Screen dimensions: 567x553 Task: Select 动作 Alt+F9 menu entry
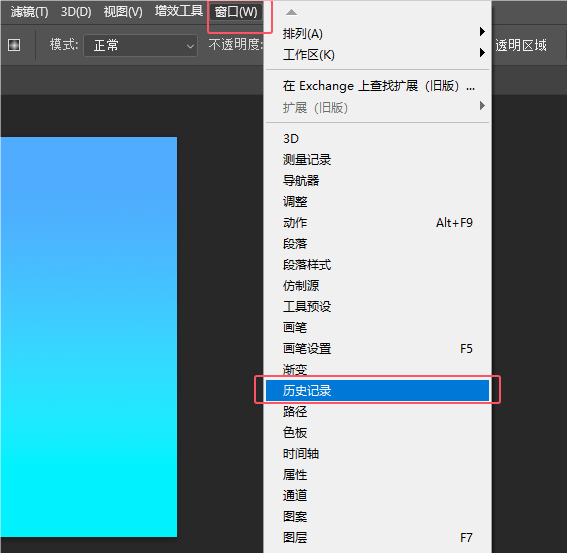(378, 222)
